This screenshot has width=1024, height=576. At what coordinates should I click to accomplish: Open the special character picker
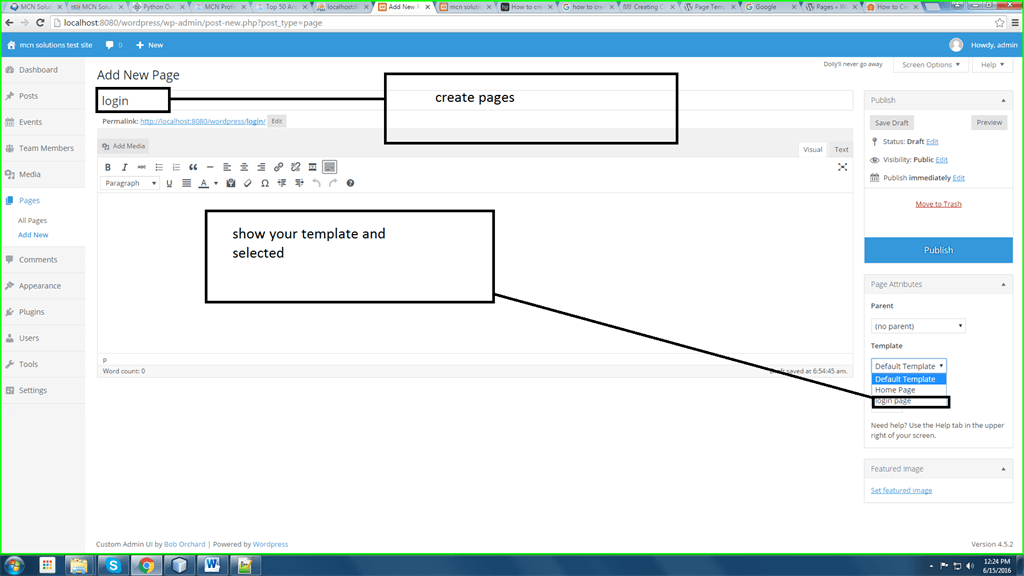264,183
